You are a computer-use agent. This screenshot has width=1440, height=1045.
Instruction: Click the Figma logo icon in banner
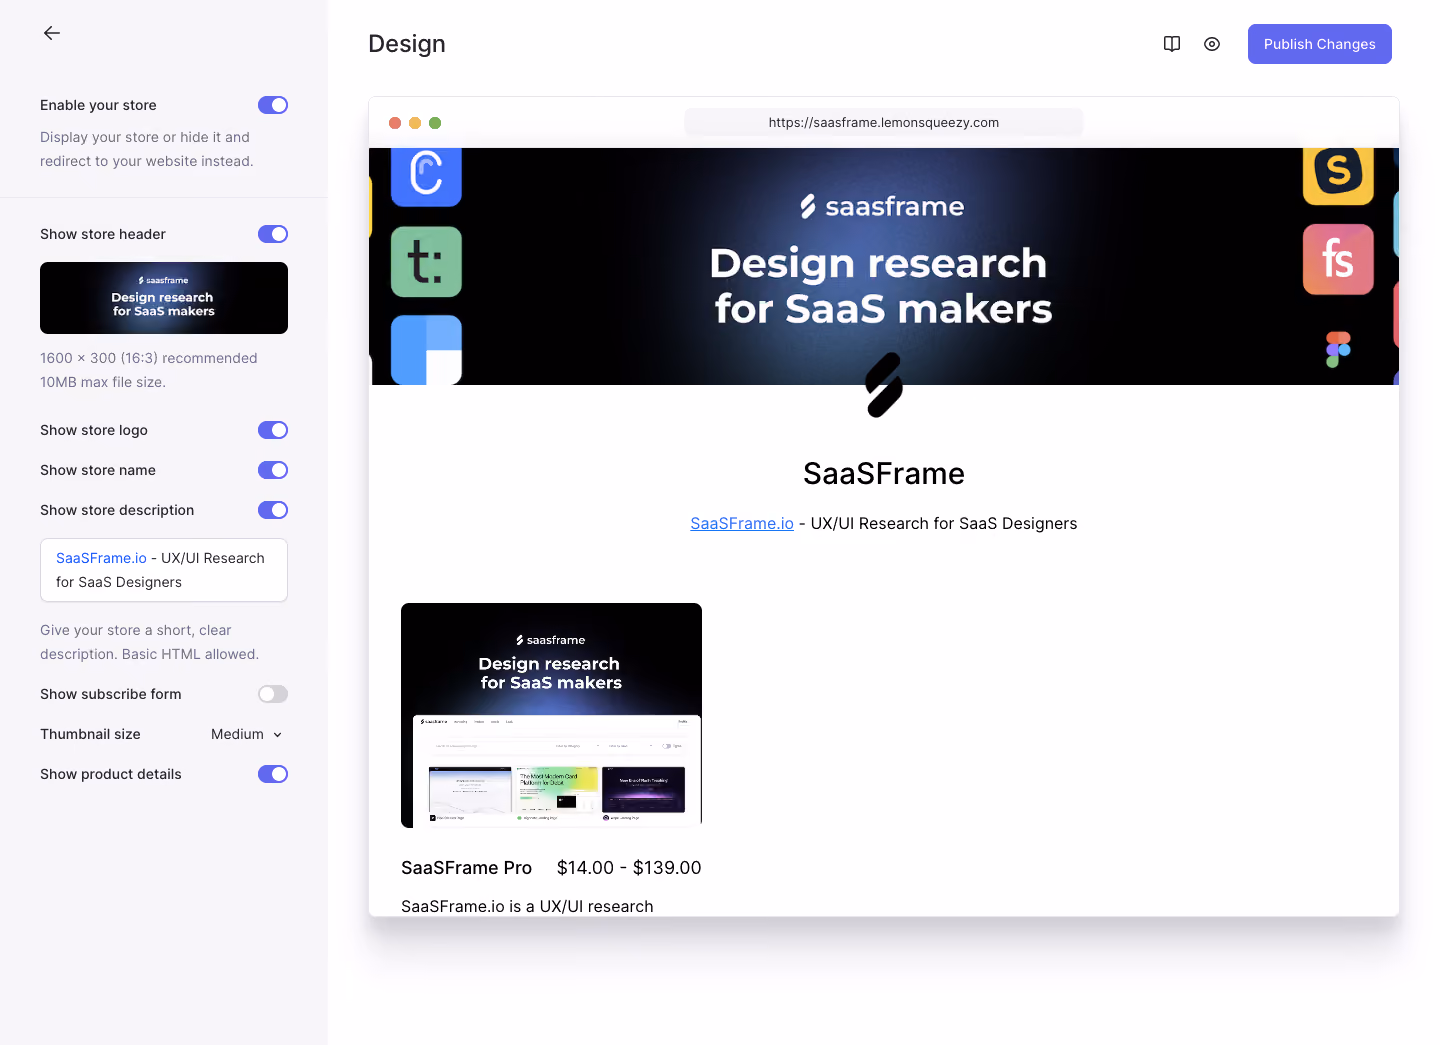(1338, 350)
